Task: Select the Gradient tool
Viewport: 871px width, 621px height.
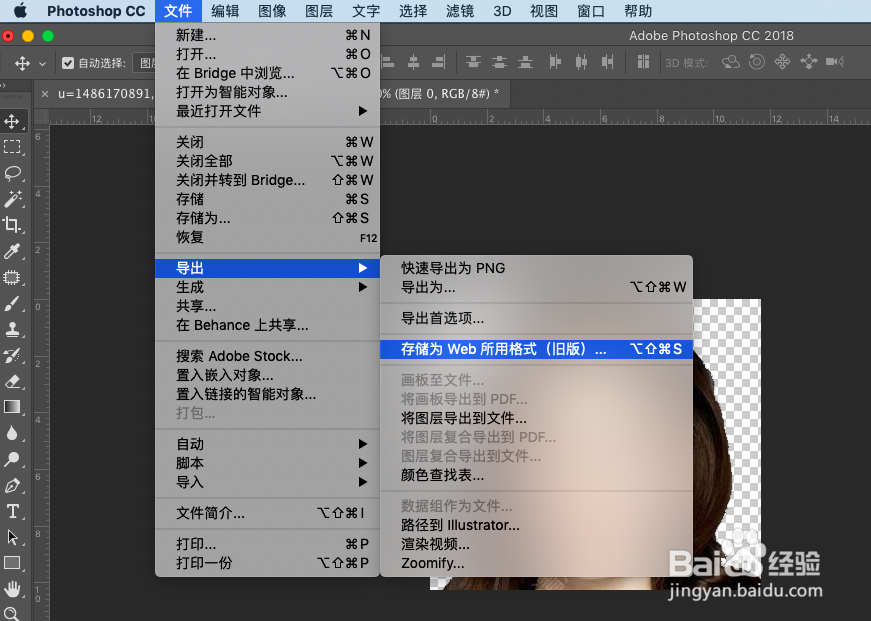Action: 14,407
